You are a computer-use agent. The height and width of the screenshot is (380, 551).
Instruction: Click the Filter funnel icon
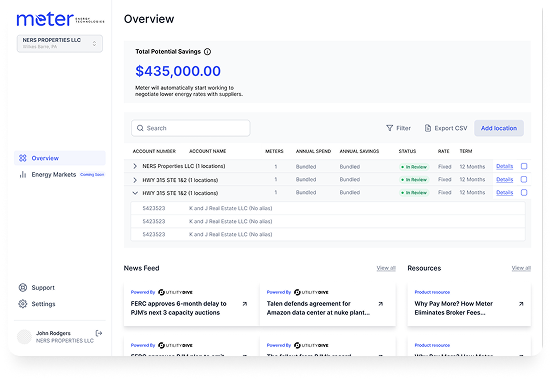[389, 128]
